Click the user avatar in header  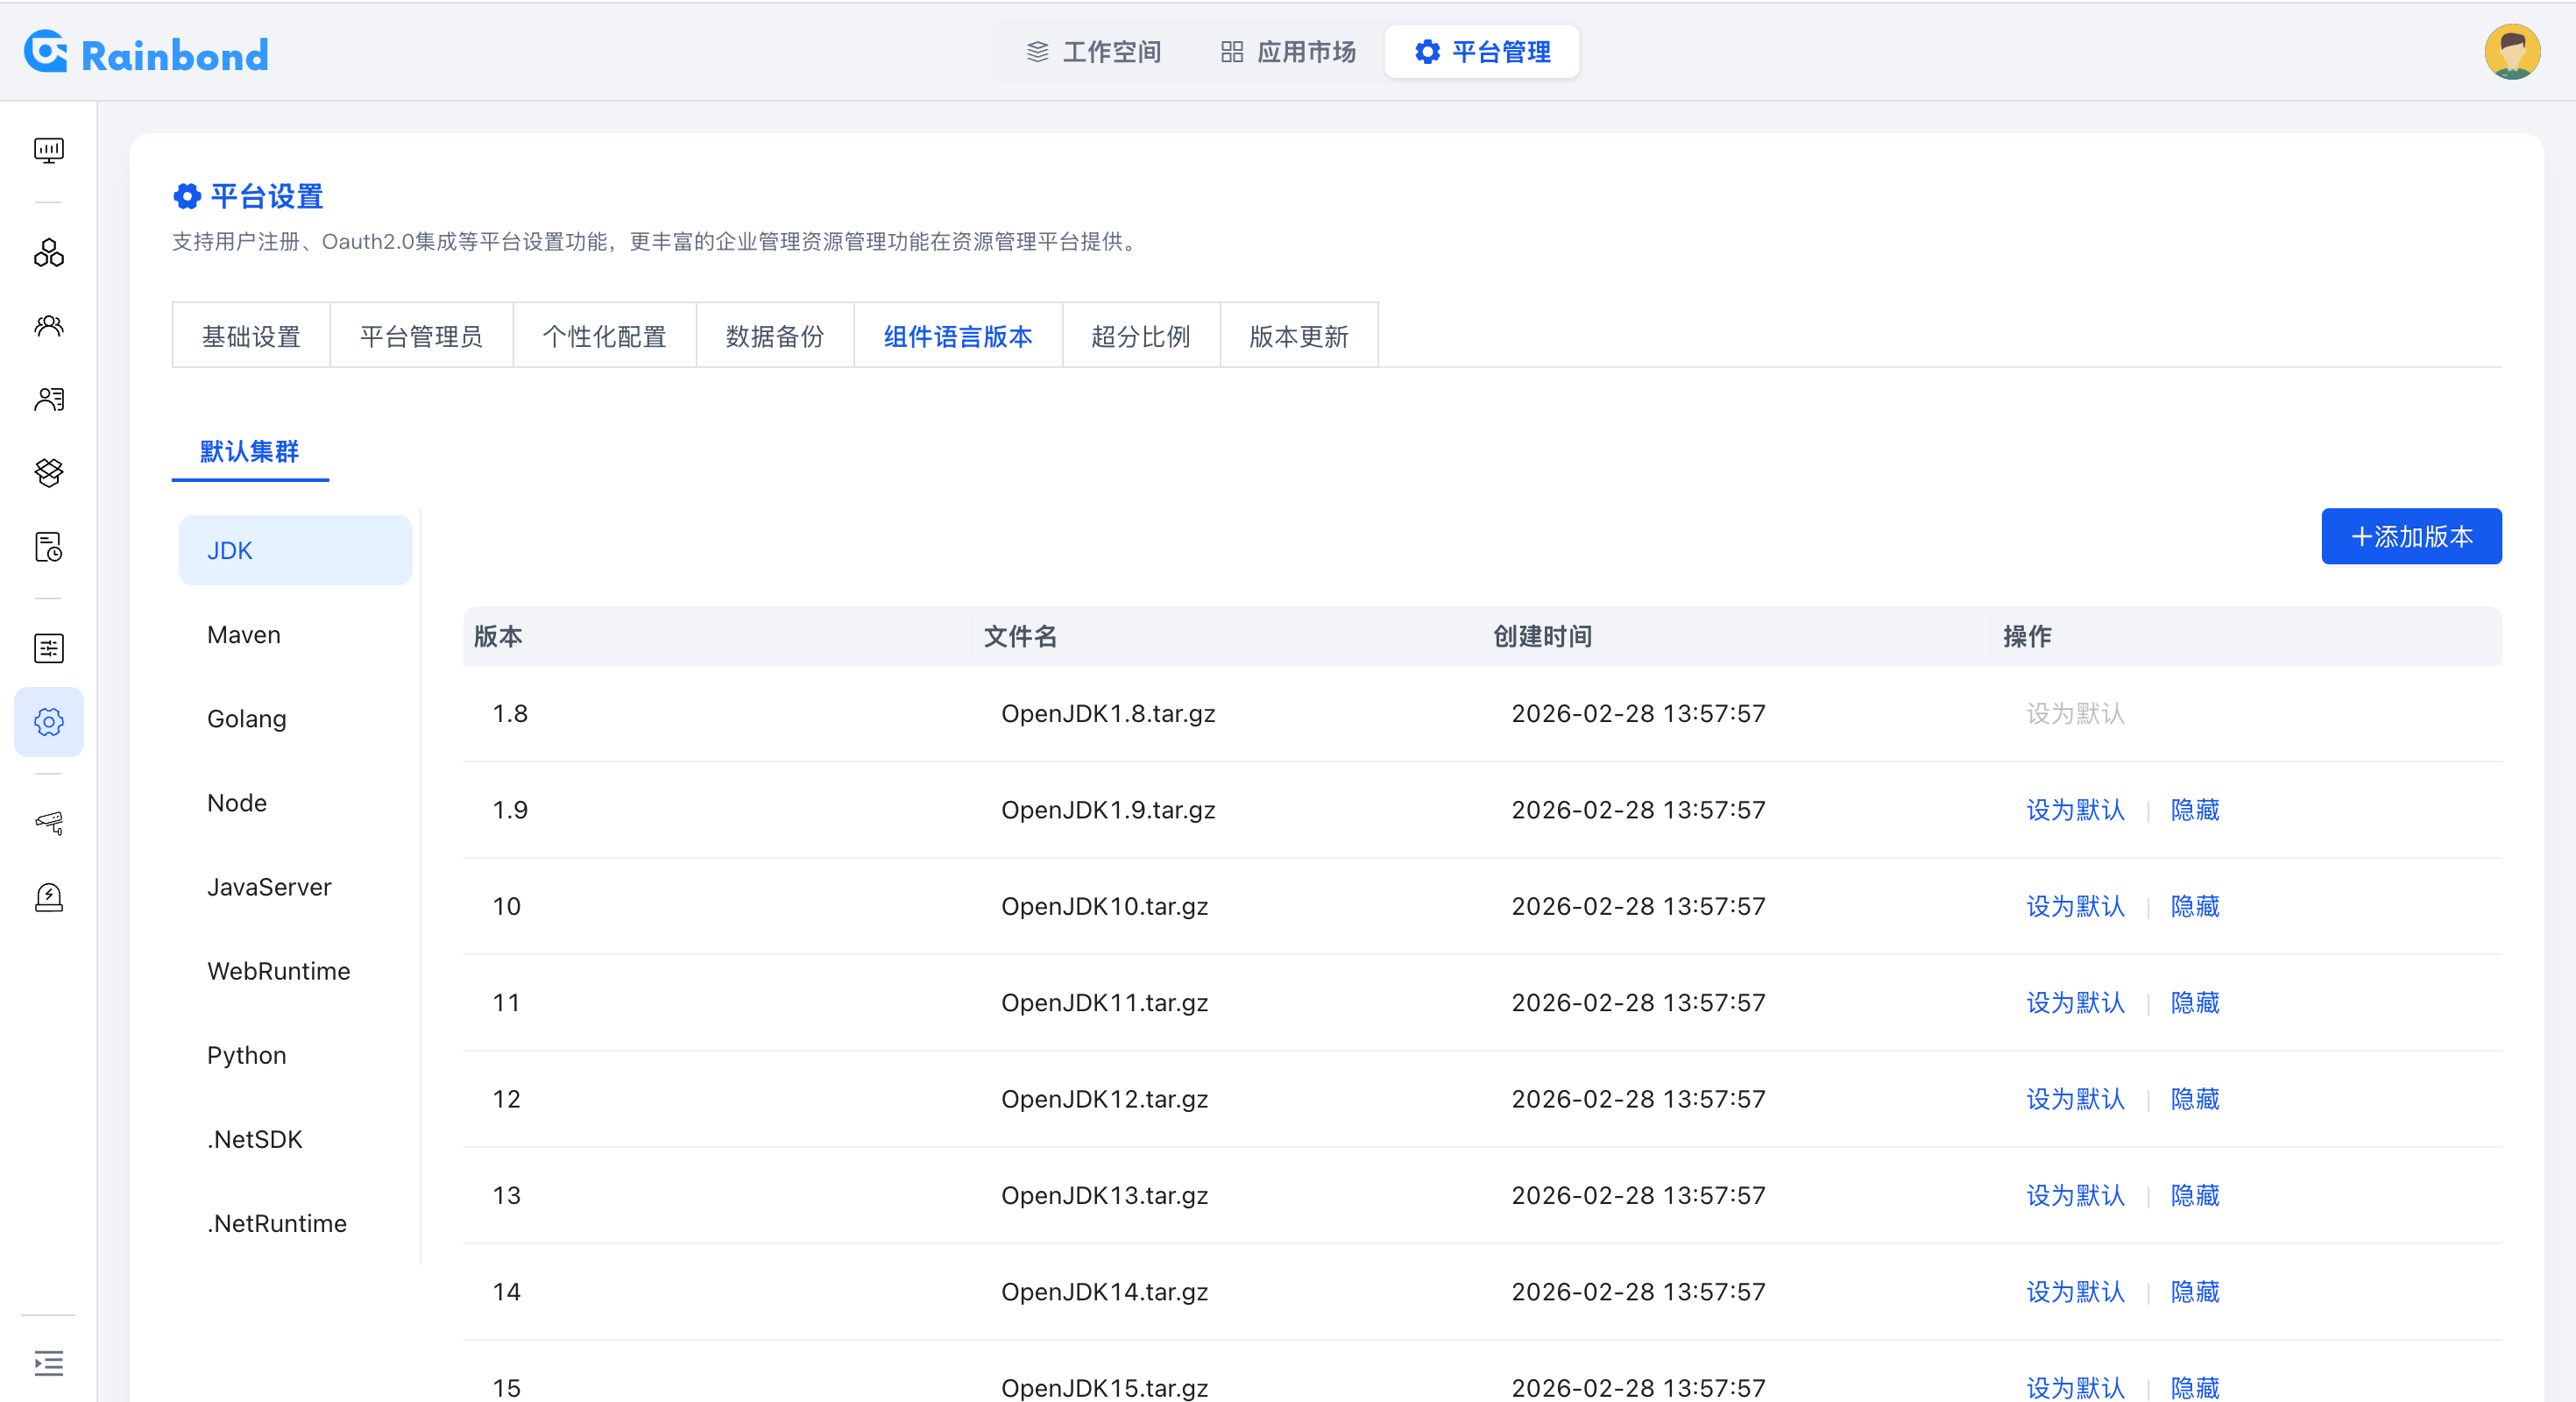(x=2511, y=52)
